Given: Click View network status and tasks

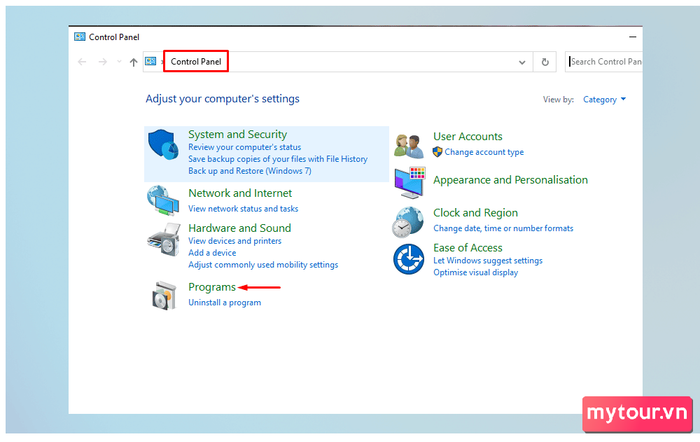Looking at the screenshot, I should click(243, 208).
